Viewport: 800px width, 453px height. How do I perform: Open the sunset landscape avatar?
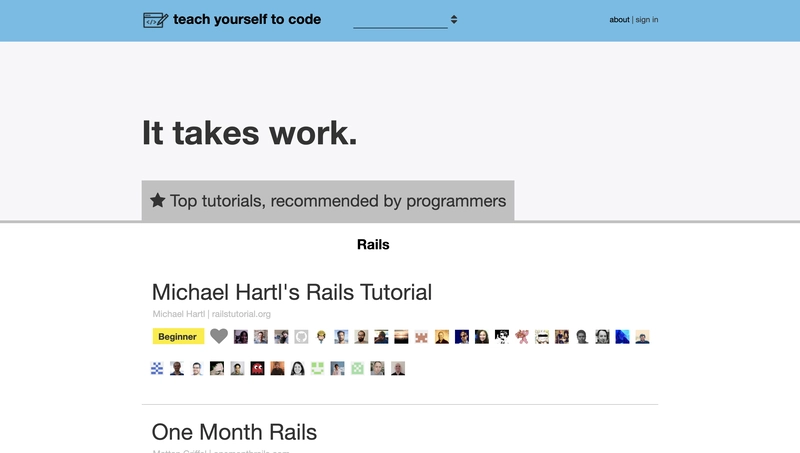coord(401,337)
